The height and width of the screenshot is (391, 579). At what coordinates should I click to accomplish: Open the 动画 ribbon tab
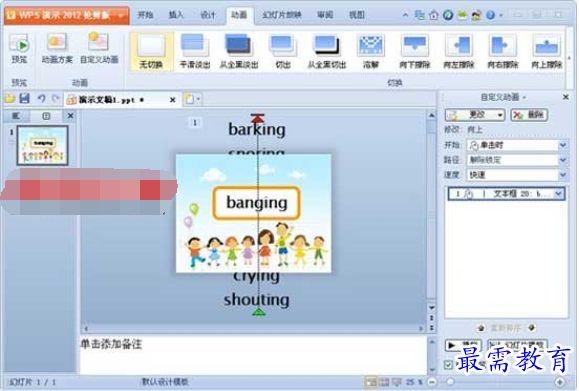pyautogui.click(x=239, y=15)
